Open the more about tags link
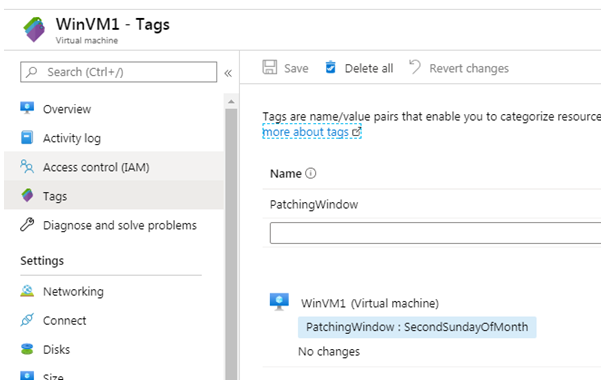 312,132
